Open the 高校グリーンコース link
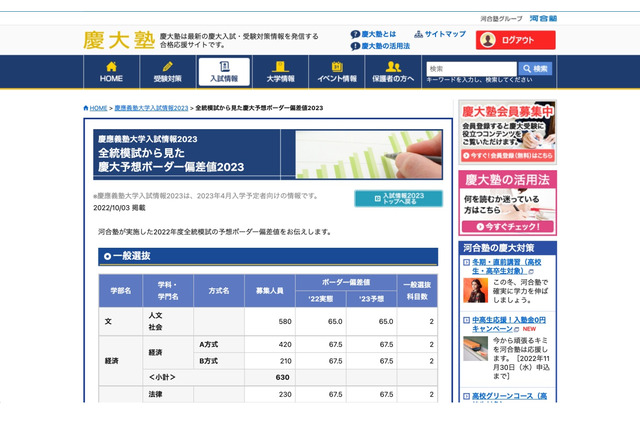 [x=509, y=396]
